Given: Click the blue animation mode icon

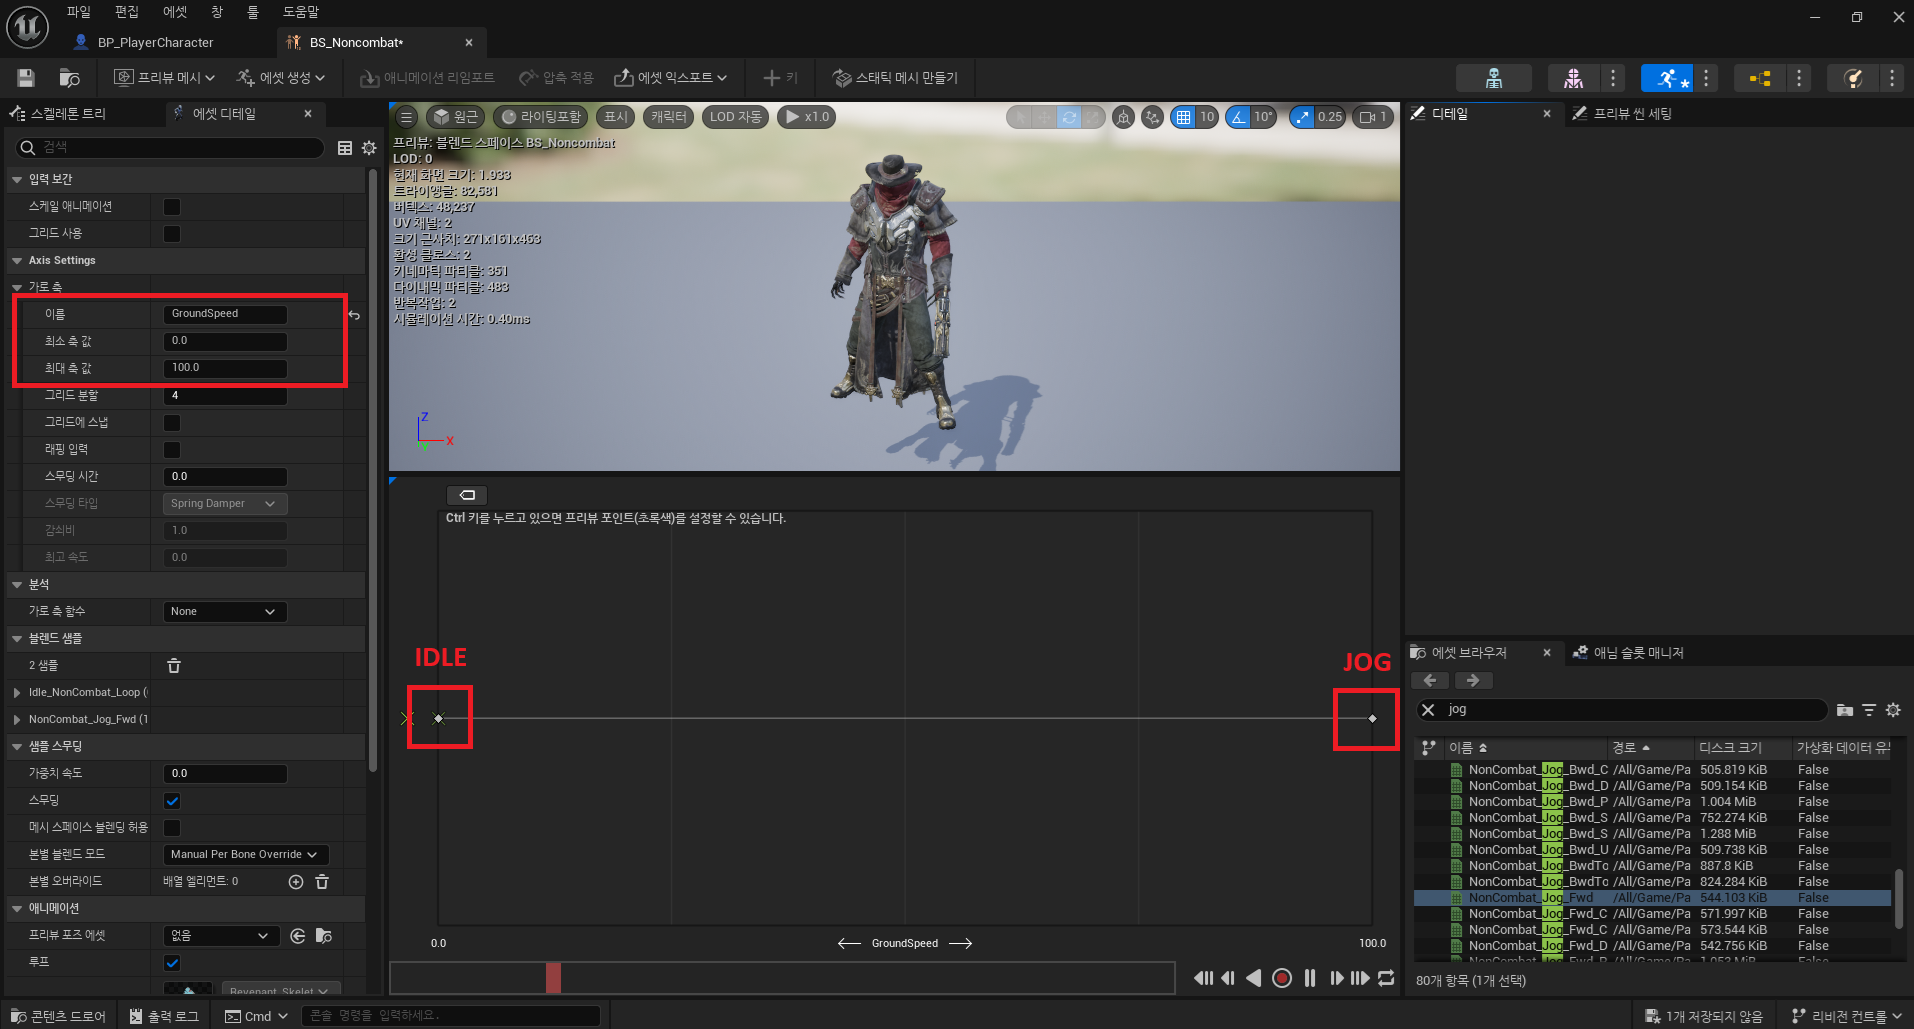Looking at the screenshot, I should click(1666, 78).
